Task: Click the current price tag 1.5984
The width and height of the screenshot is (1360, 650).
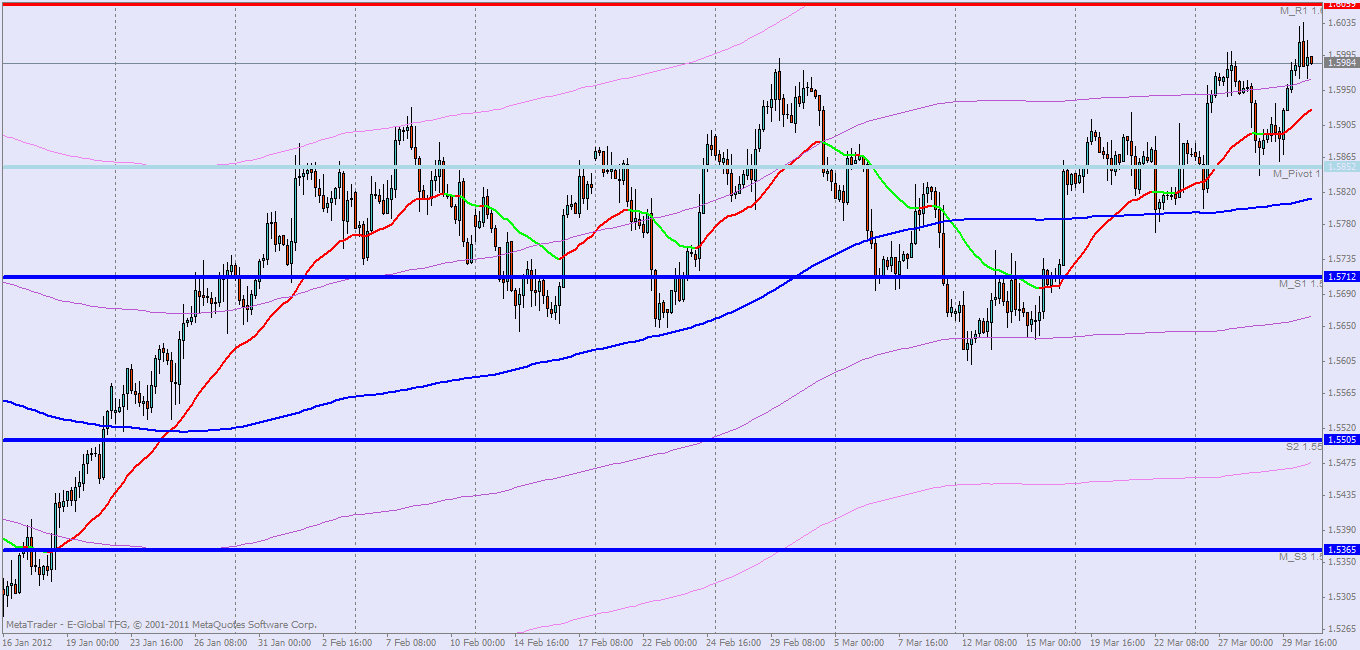Action: click(x=1340, y=62)
